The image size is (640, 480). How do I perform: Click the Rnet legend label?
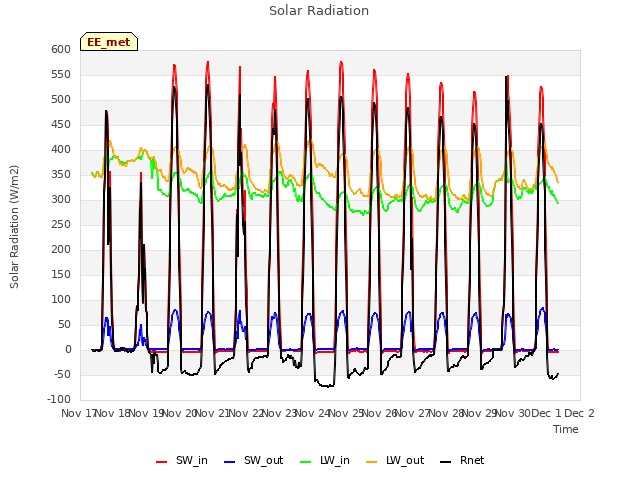click(472, 460)
